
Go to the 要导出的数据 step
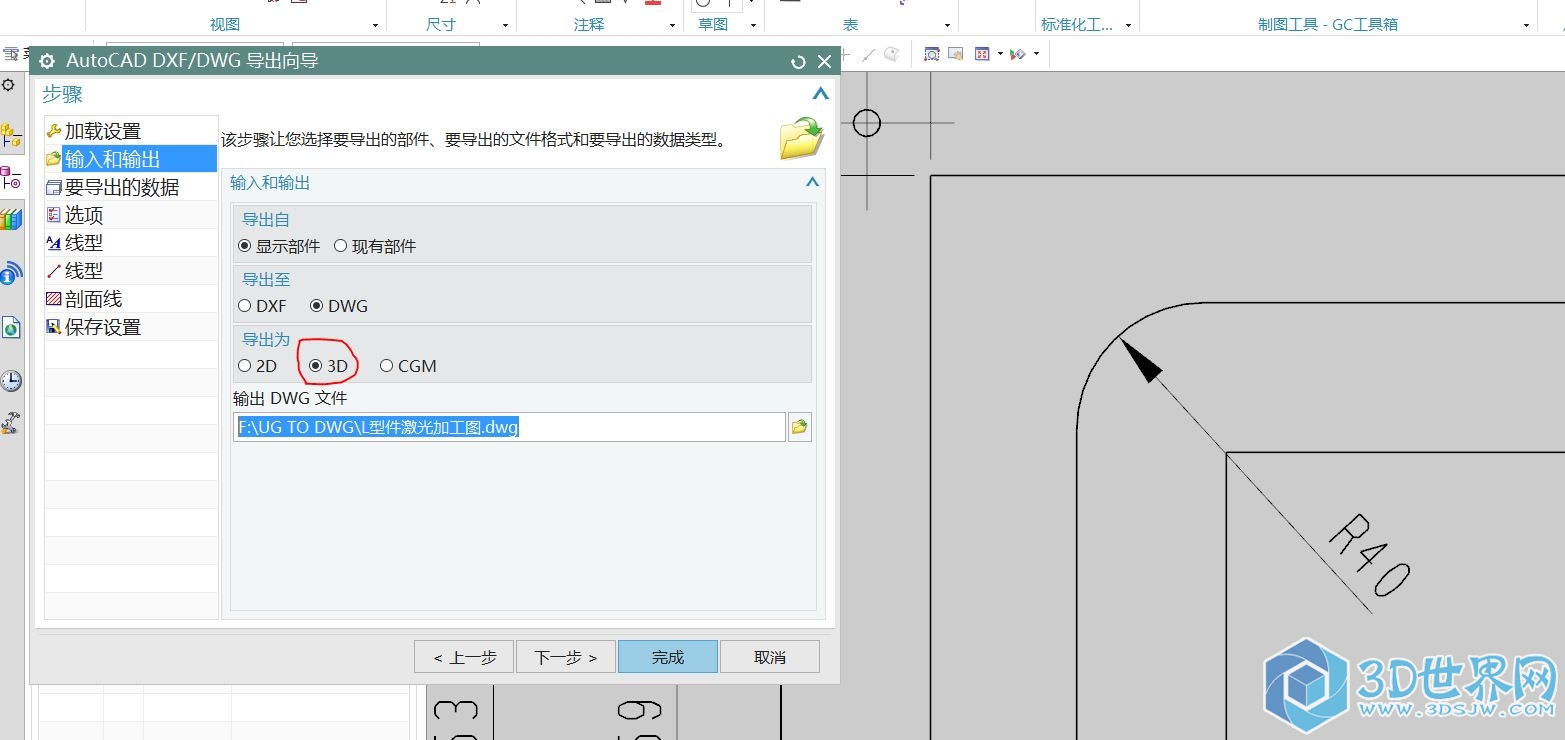click(131, 187)
